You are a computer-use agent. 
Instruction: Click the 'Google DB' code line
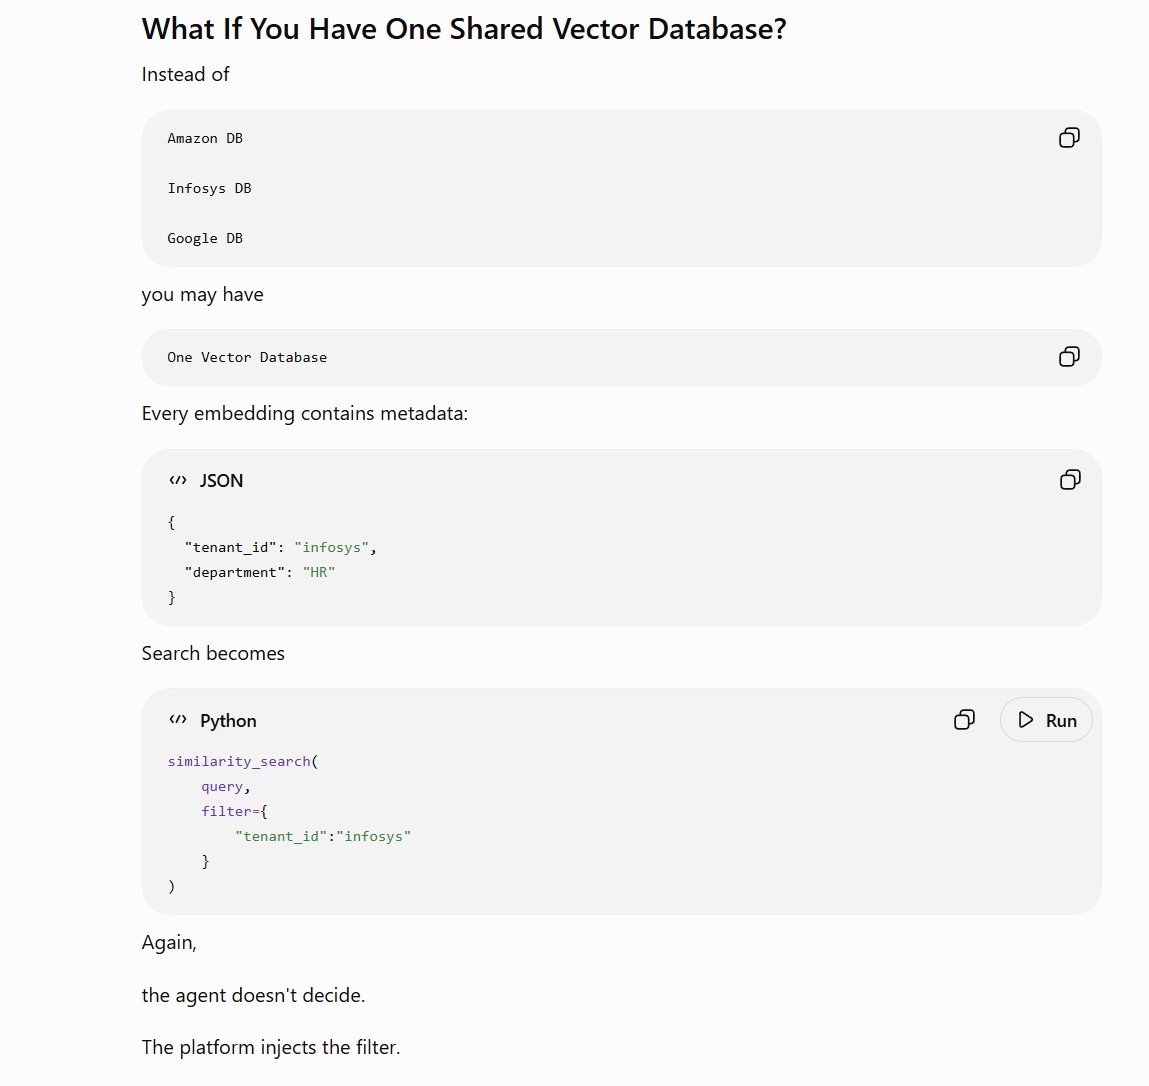(205, 238)
